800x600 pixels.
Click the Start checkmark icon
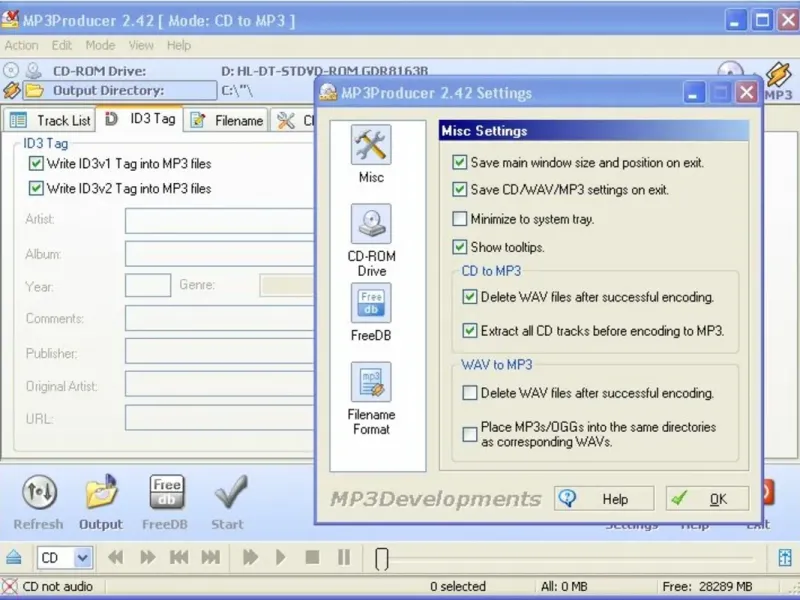click(x=230, y=492)
